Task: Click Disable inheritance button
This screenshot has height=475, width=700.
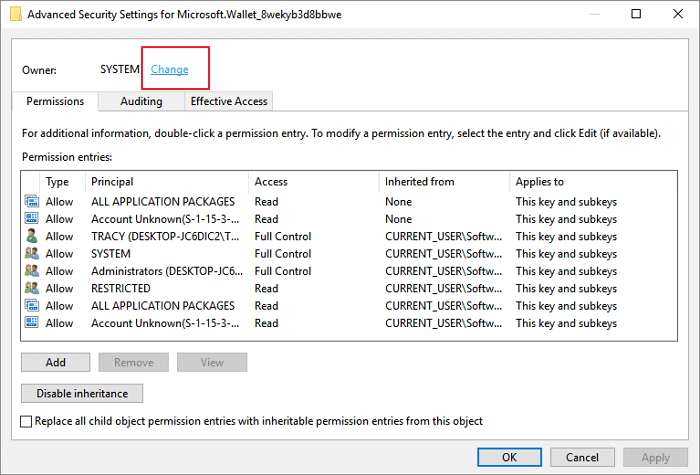Action: click(x=82, y=393)
